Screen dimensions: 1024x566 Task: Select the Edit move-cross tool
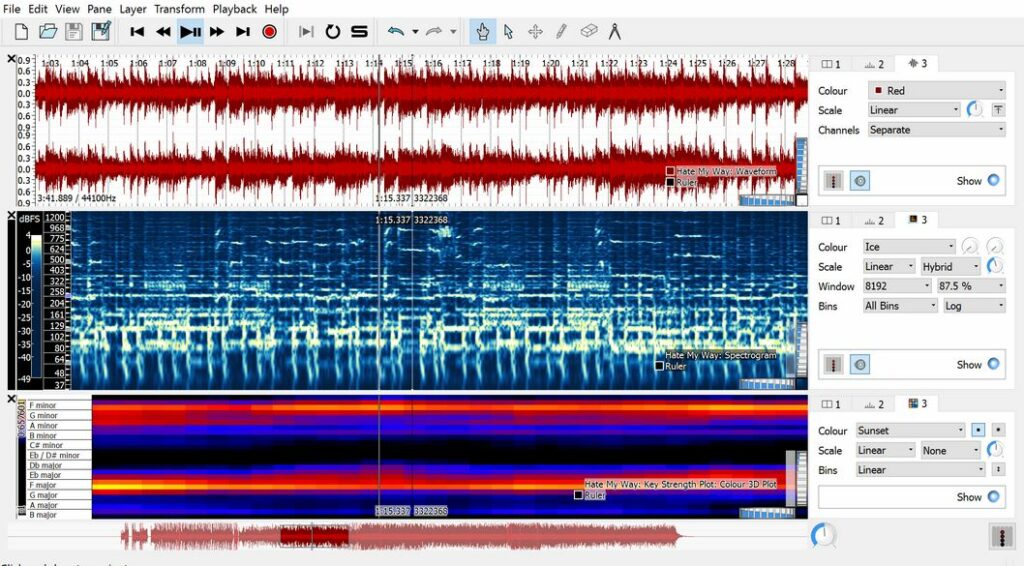tap(536, 31)
